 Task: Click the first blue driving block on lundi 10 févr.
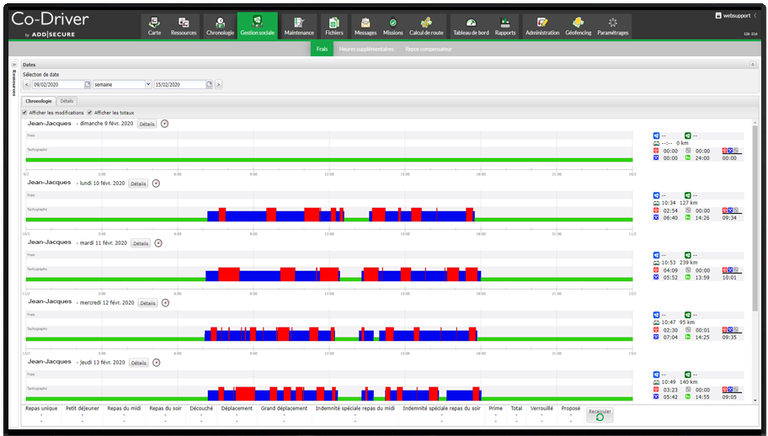pyautogui.click(x=213, y=216)
